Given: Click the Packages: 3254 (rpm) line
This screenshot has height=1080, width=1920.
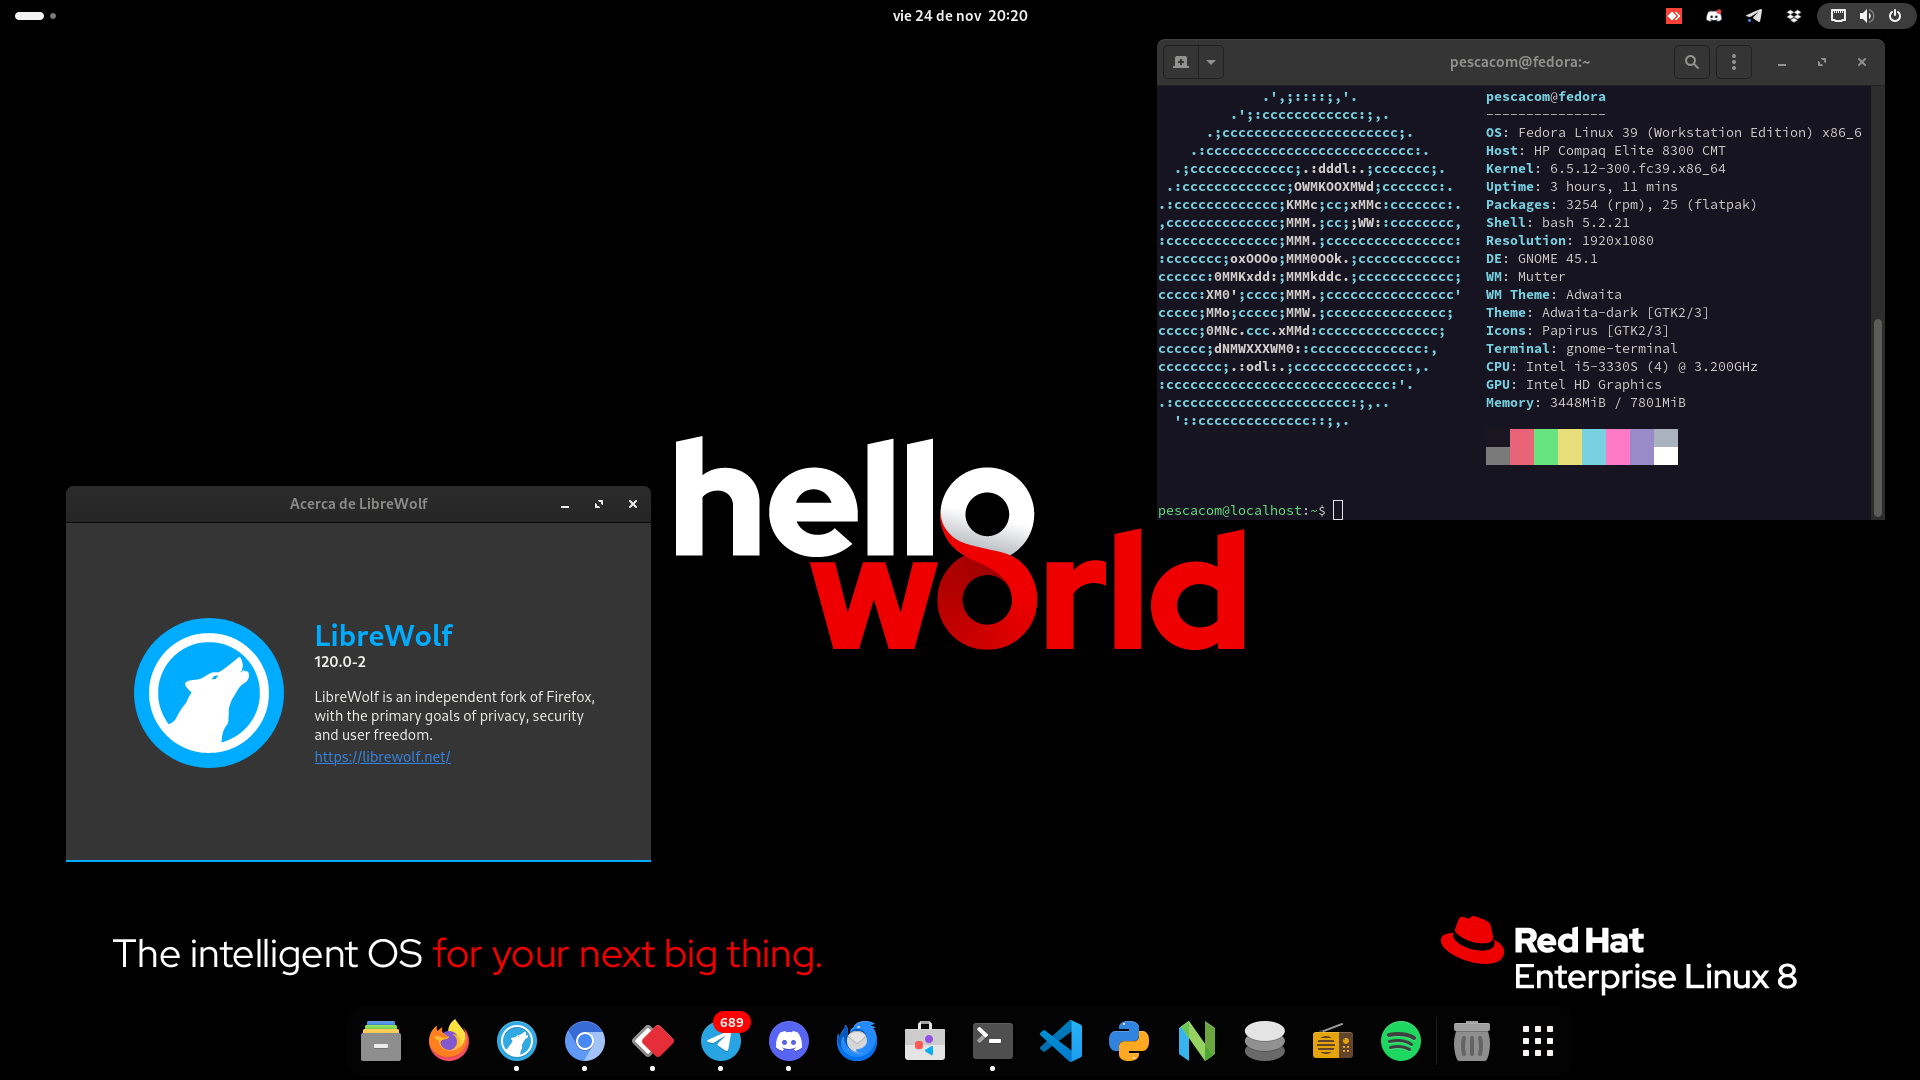Looking at the screenshot, I should pos(1621,205).
